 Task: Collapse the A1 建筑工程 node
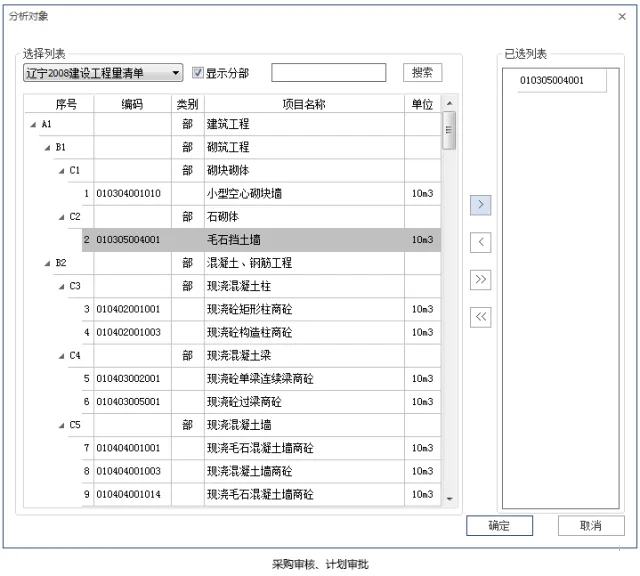(33, 125)
